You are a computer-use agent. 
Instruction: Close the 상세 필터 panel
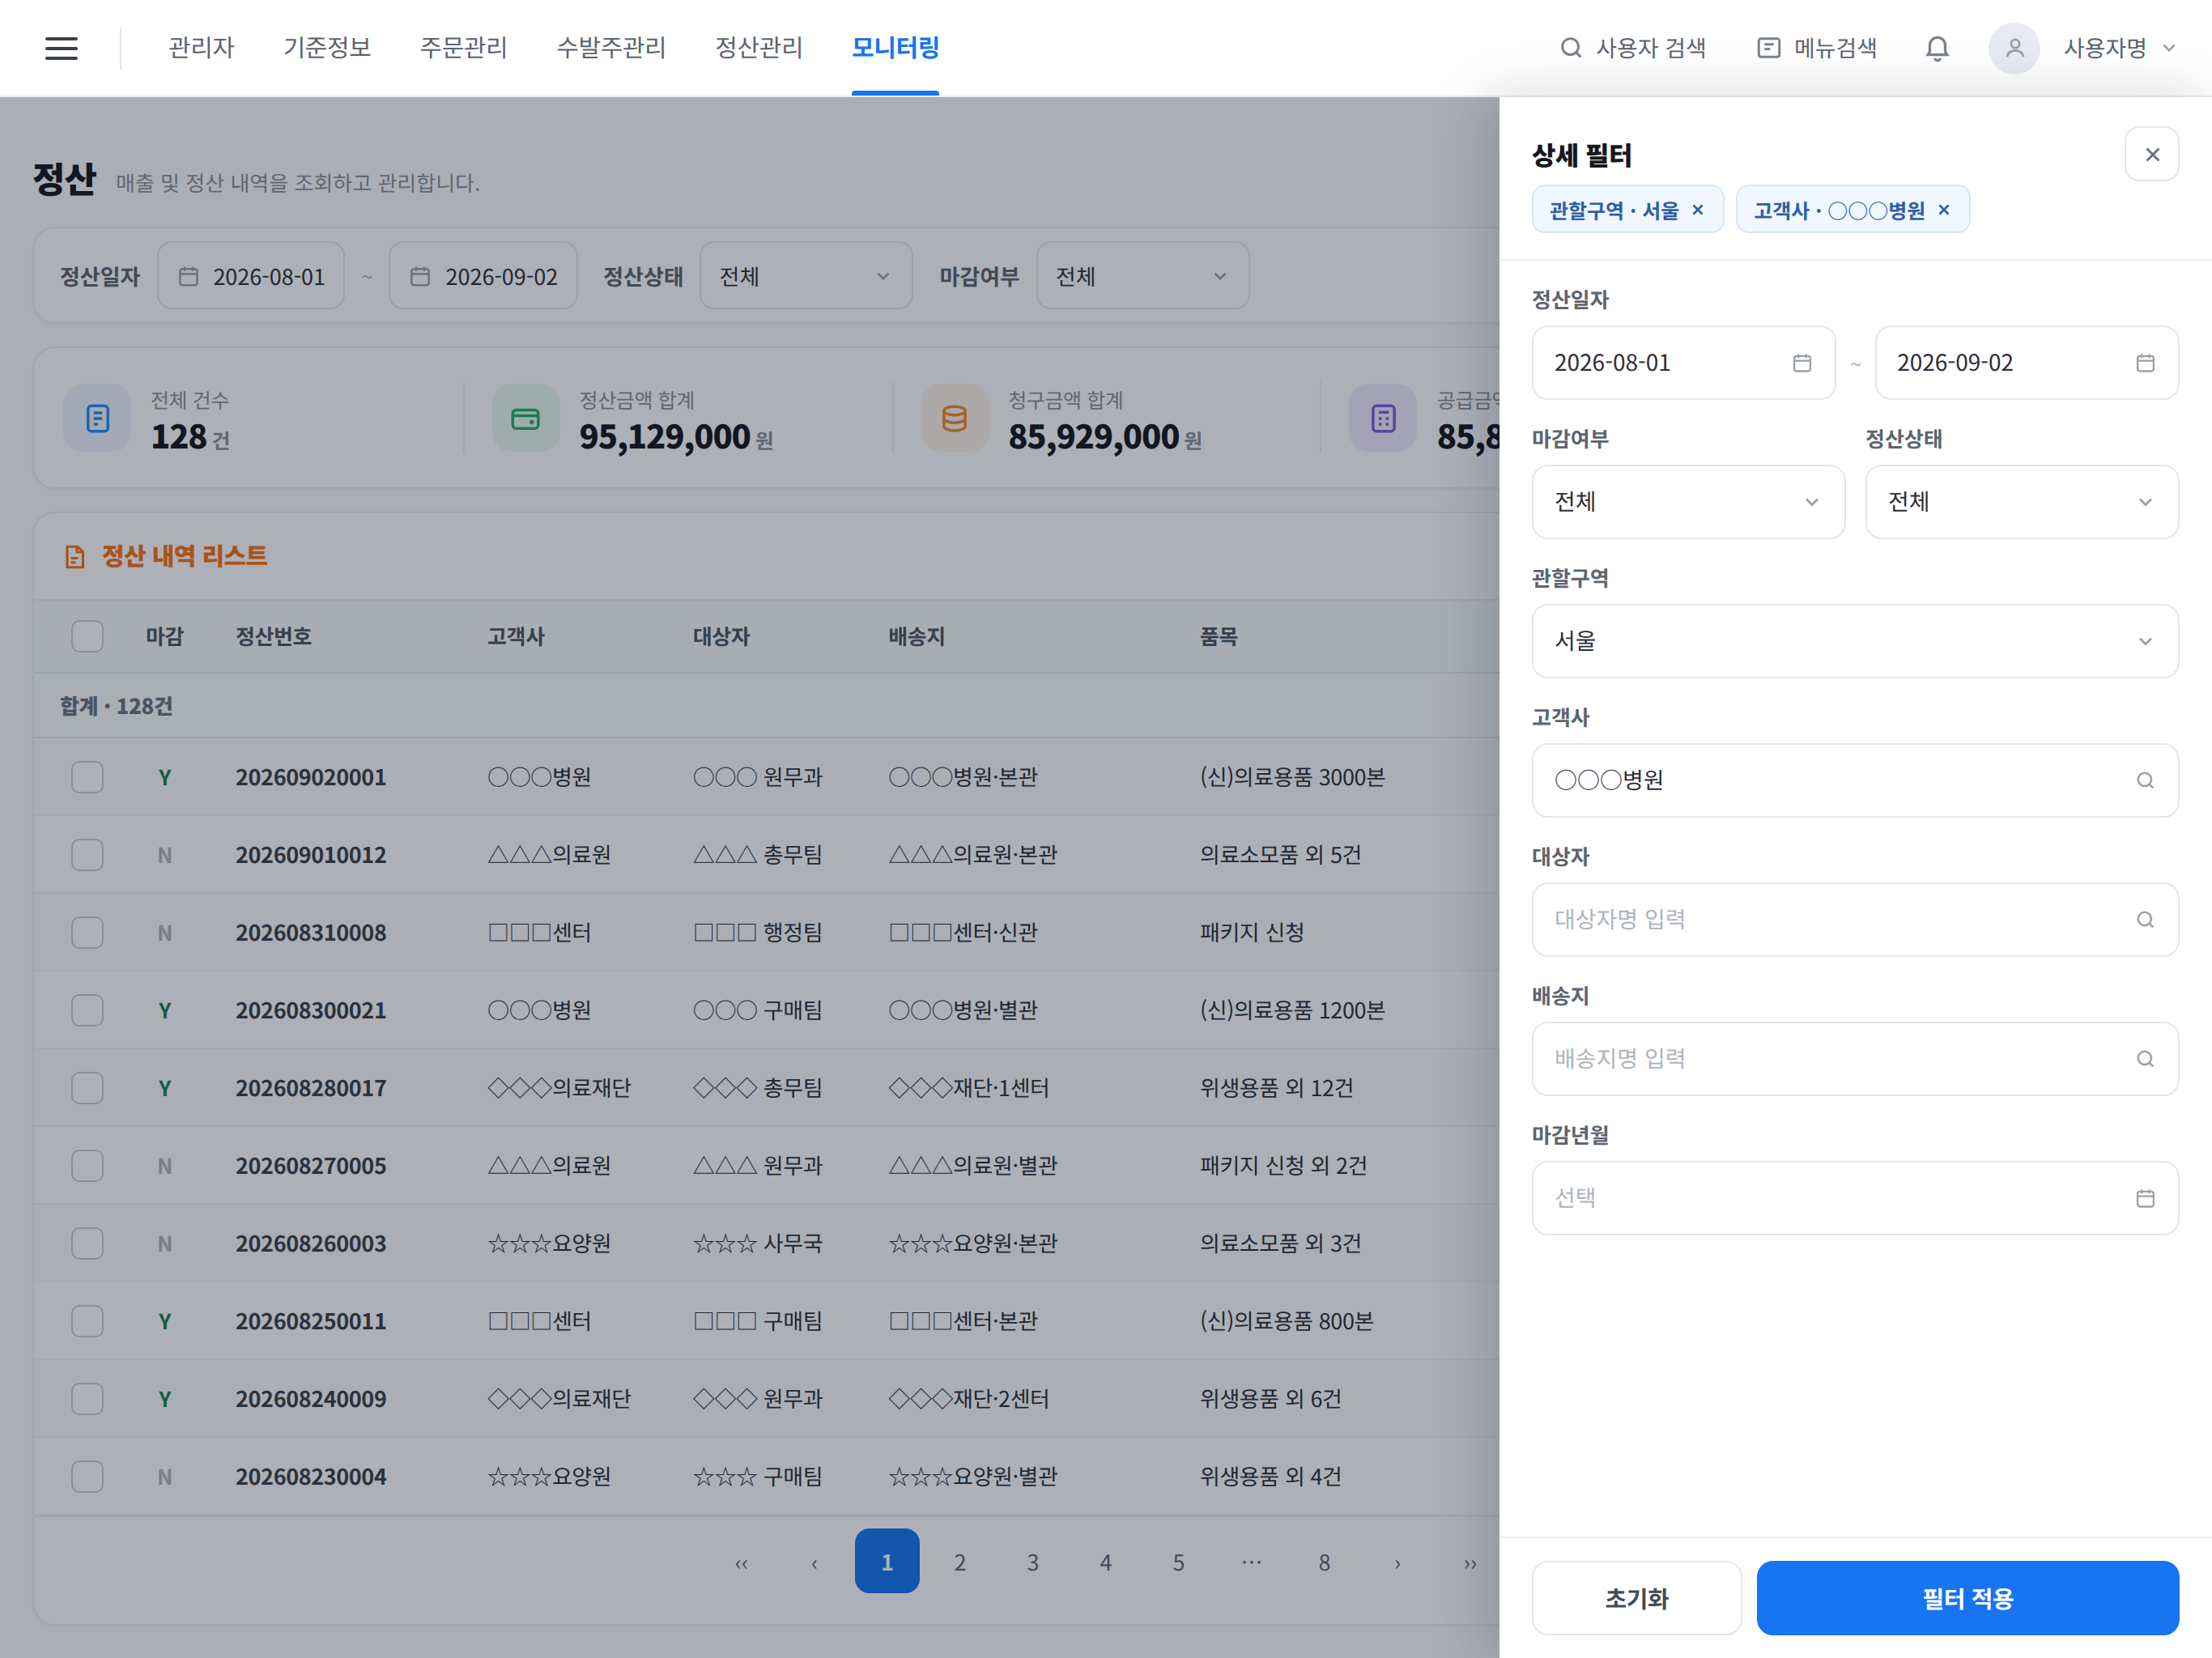[x=2152, y=154]
